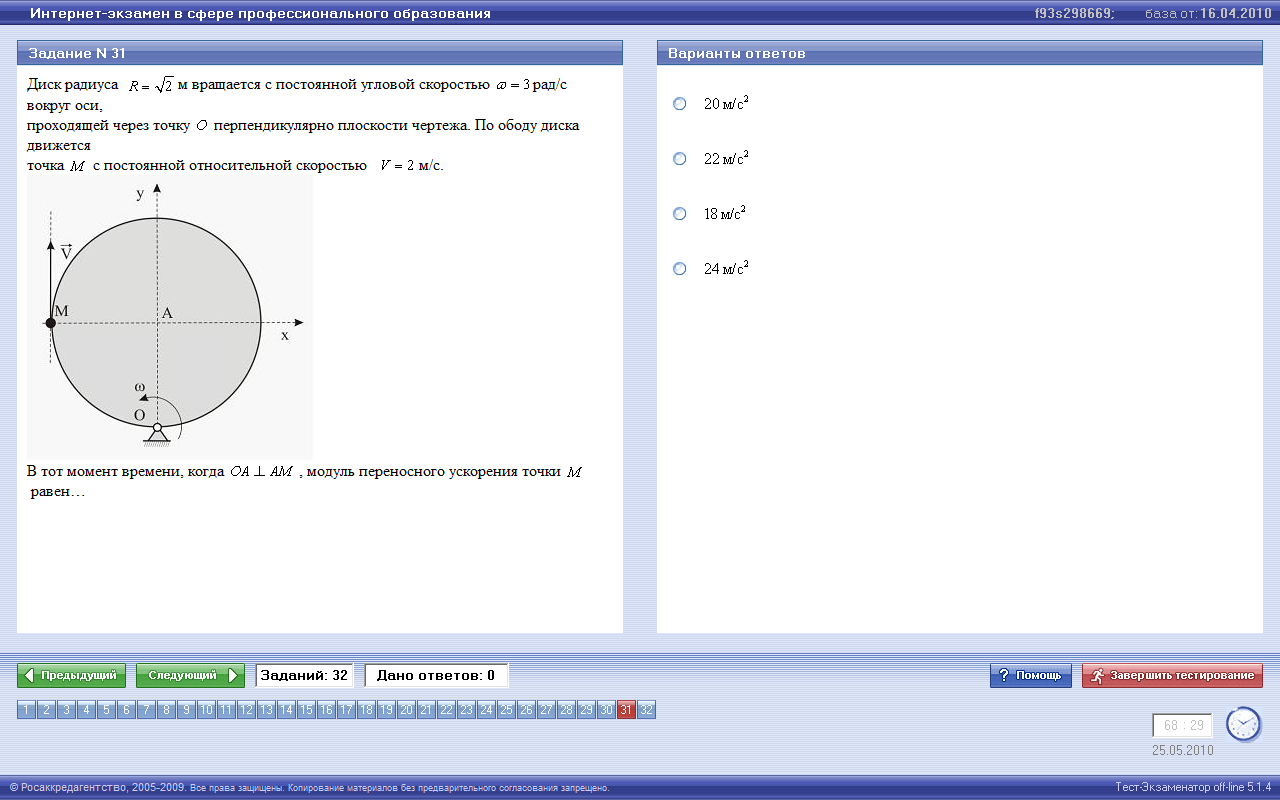1280x800 pixels.
Task: Jump to question 10
Action: pos(207,710)
